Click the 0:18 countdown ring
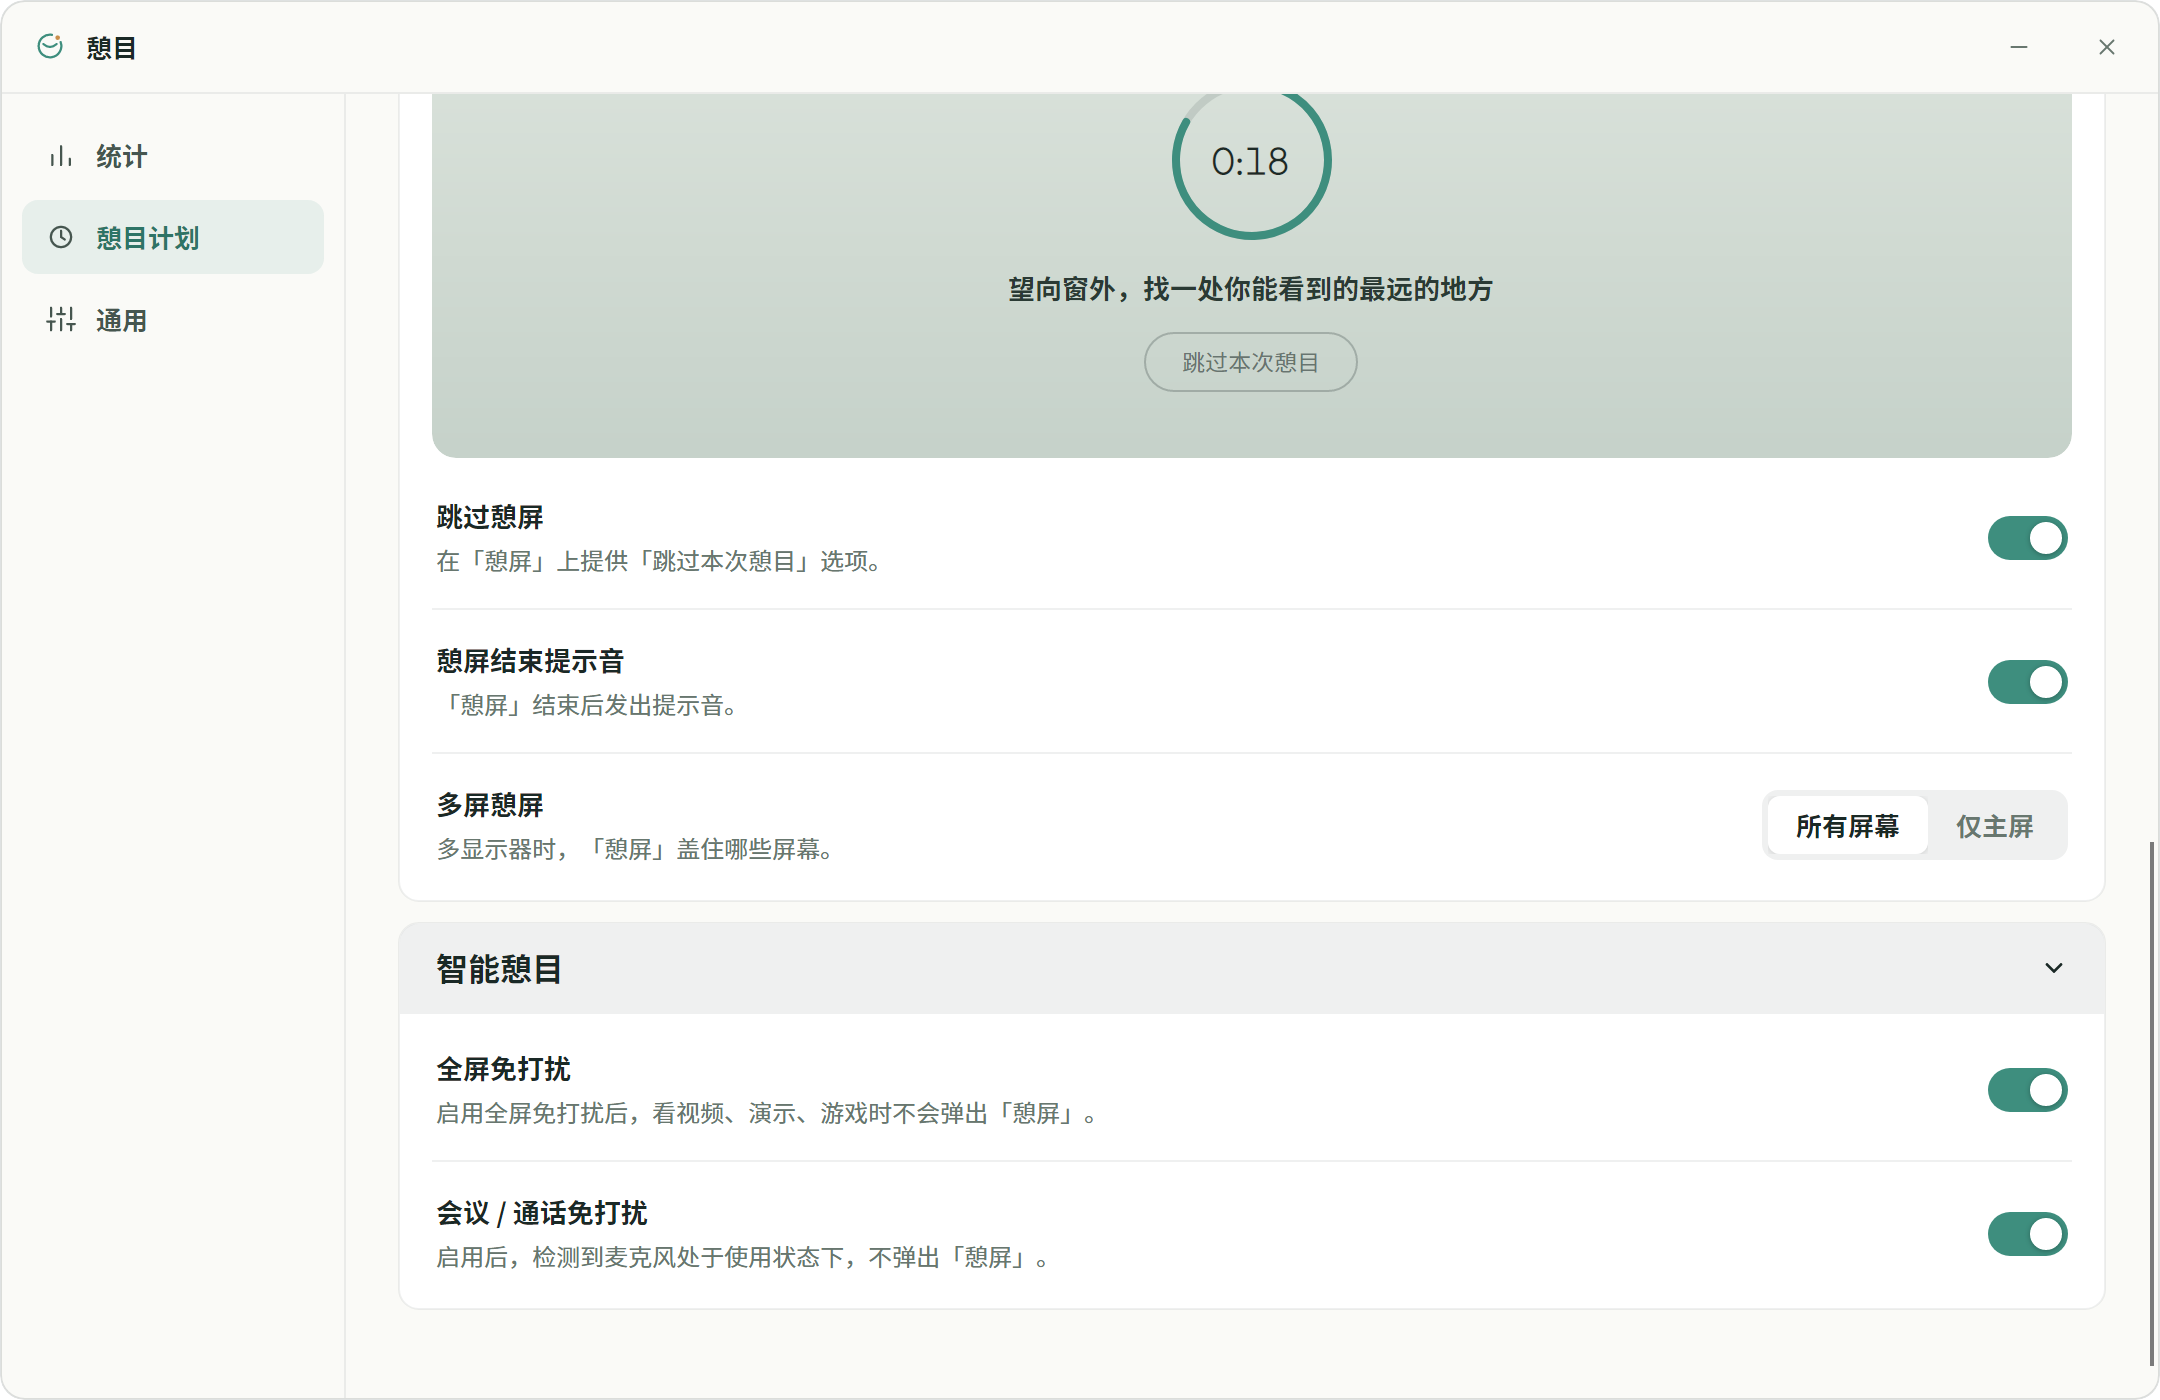 tap(1251, 161)
